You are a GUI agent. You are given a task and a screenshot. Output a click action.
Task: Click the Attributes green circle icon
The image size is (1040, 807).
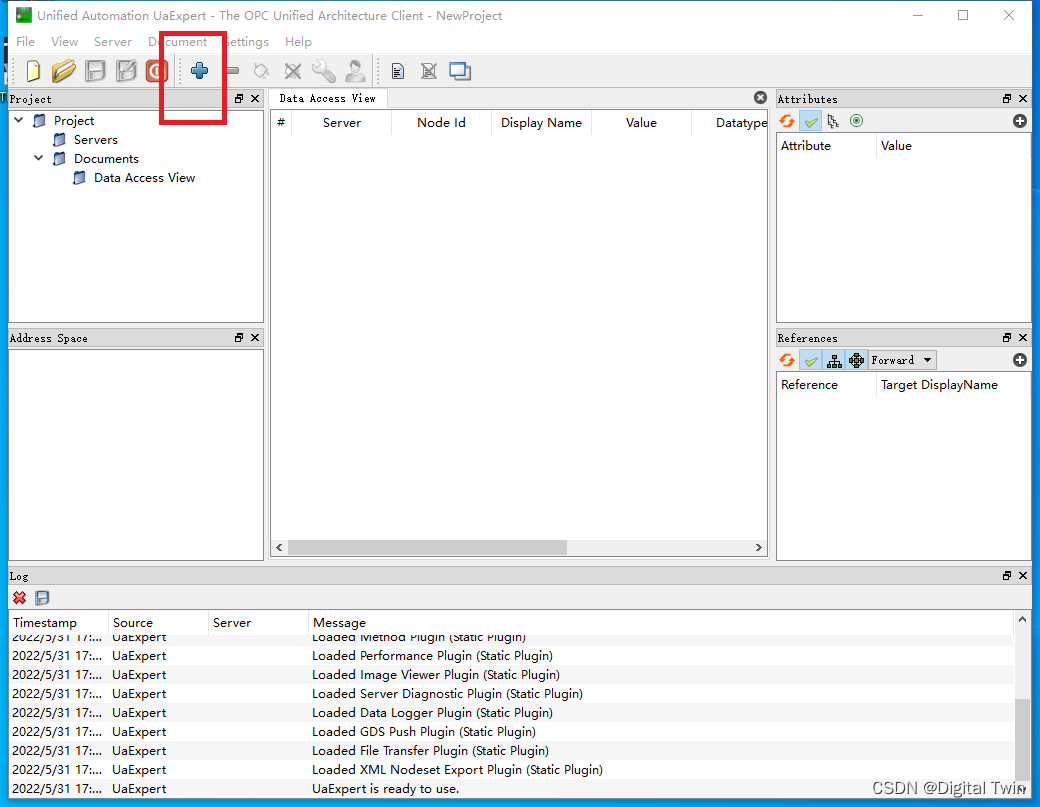tap(856, 121)
